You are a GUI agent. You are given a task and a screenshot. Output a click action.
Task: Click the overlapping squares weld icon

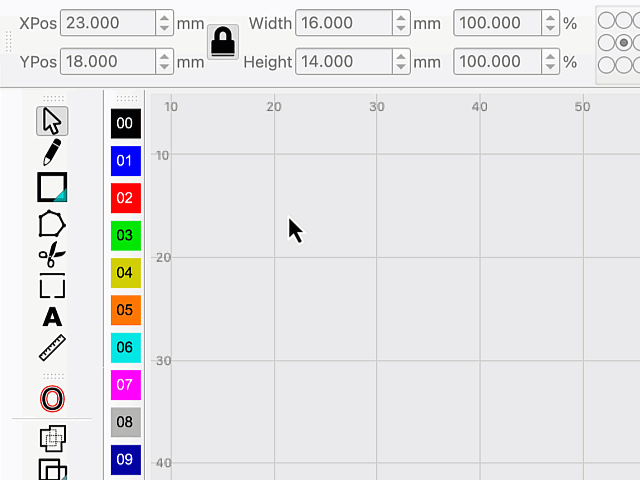coord(52,437)
